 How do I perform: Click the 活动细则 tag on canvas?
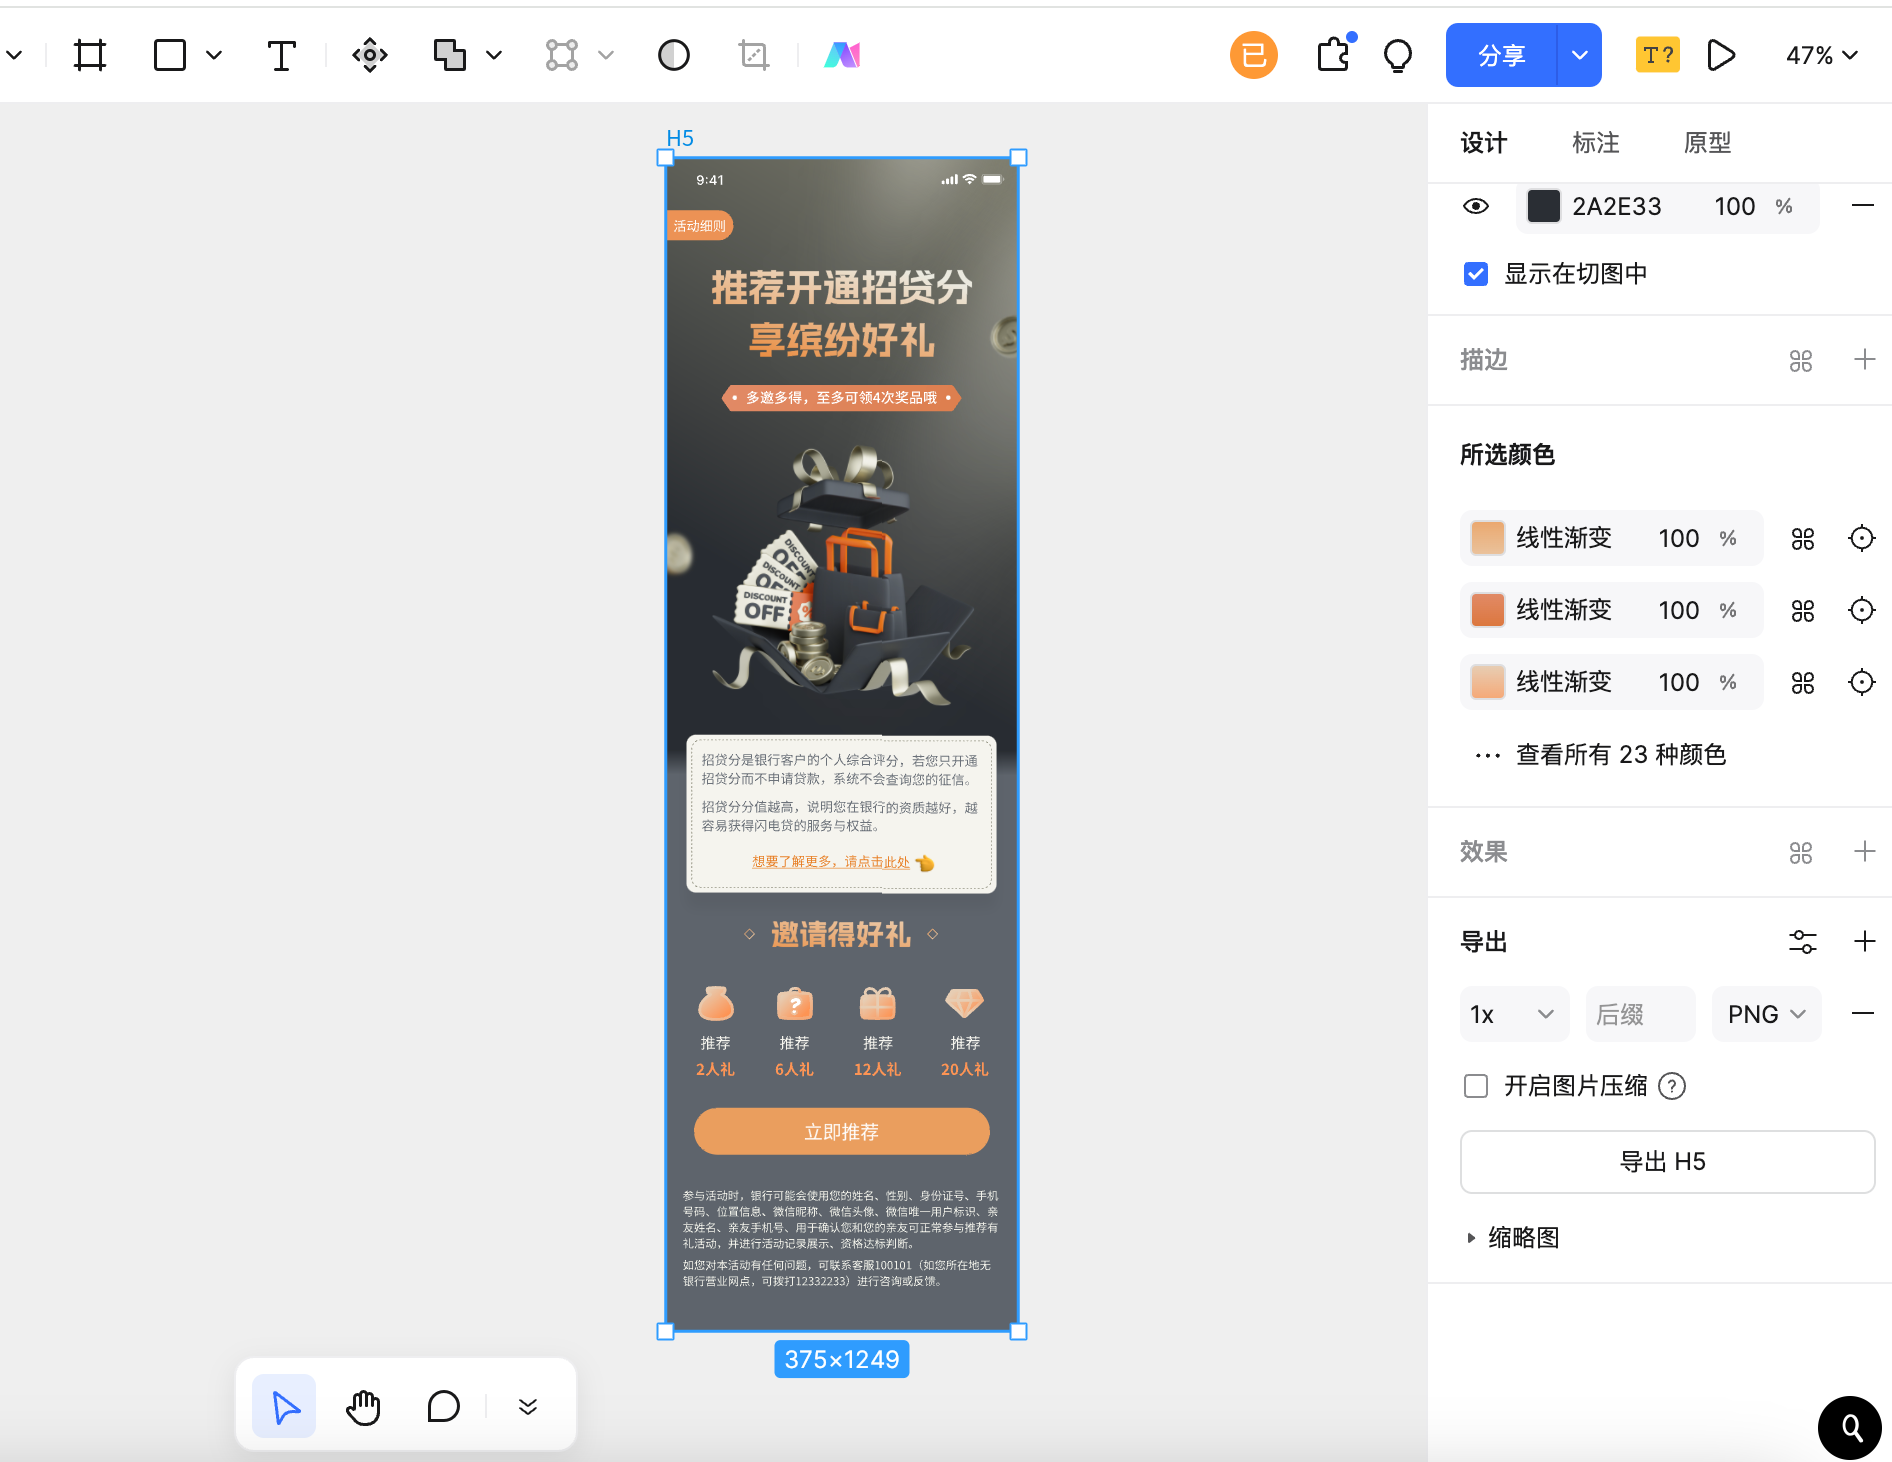[x=700, y=226]
